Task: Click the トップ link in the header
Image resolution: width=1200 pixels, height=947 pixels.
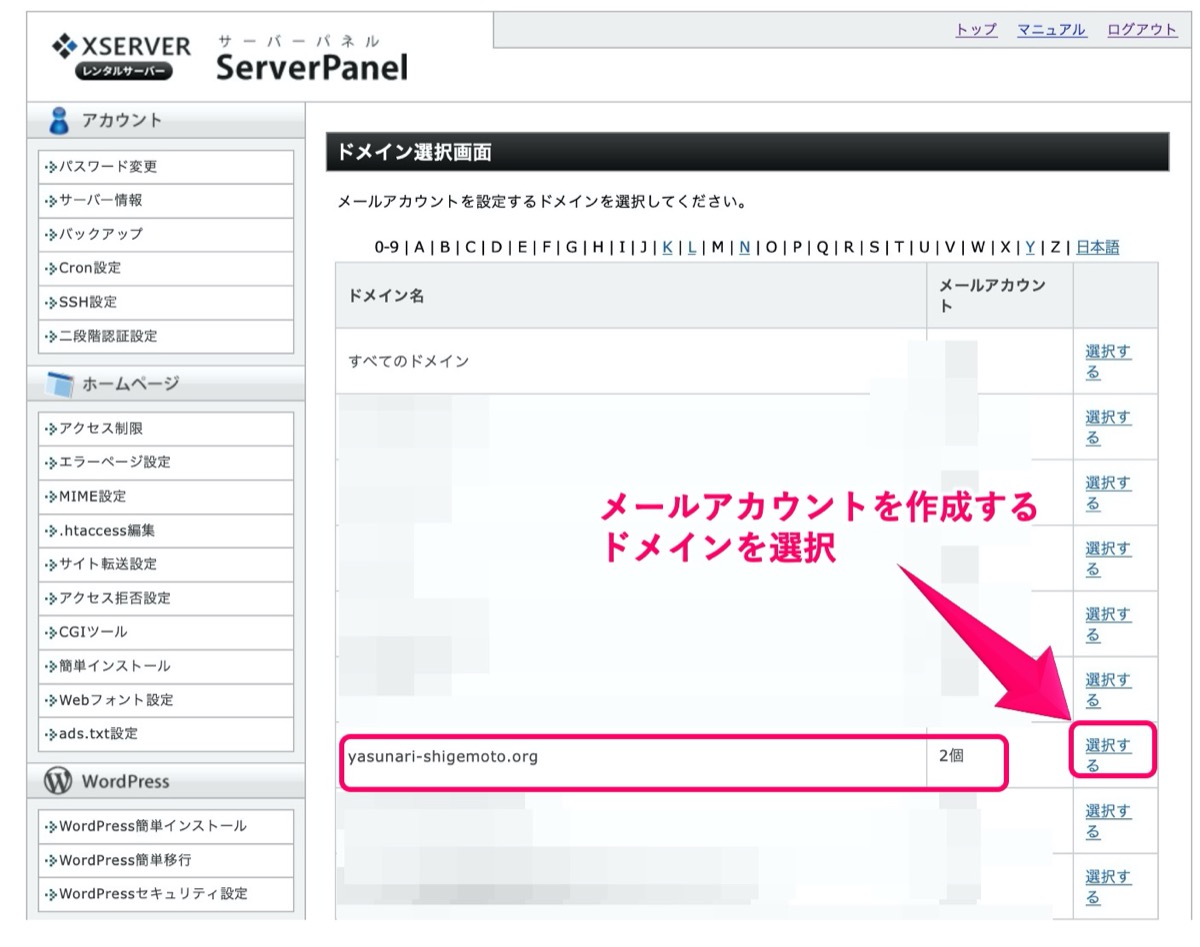Action: click(976, 30)
